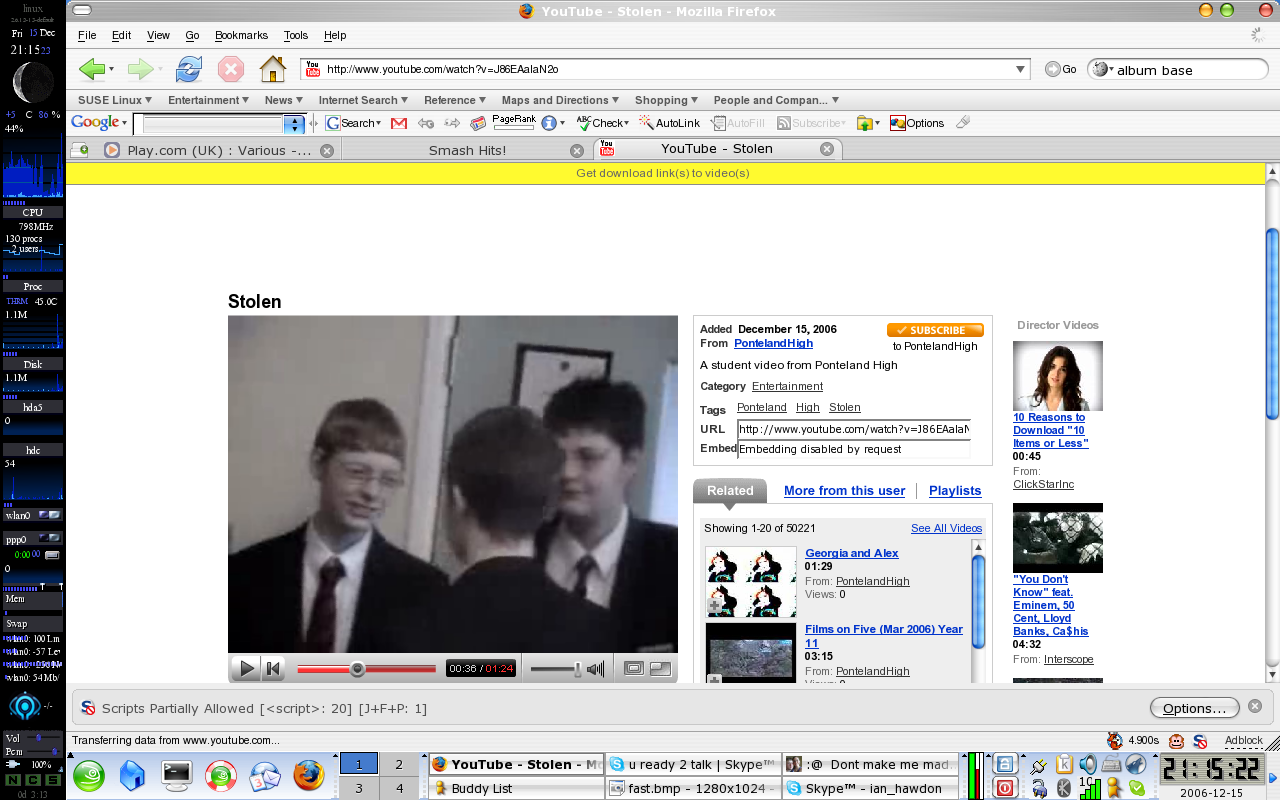Stop loading with the red X button

tap(231, 69)
